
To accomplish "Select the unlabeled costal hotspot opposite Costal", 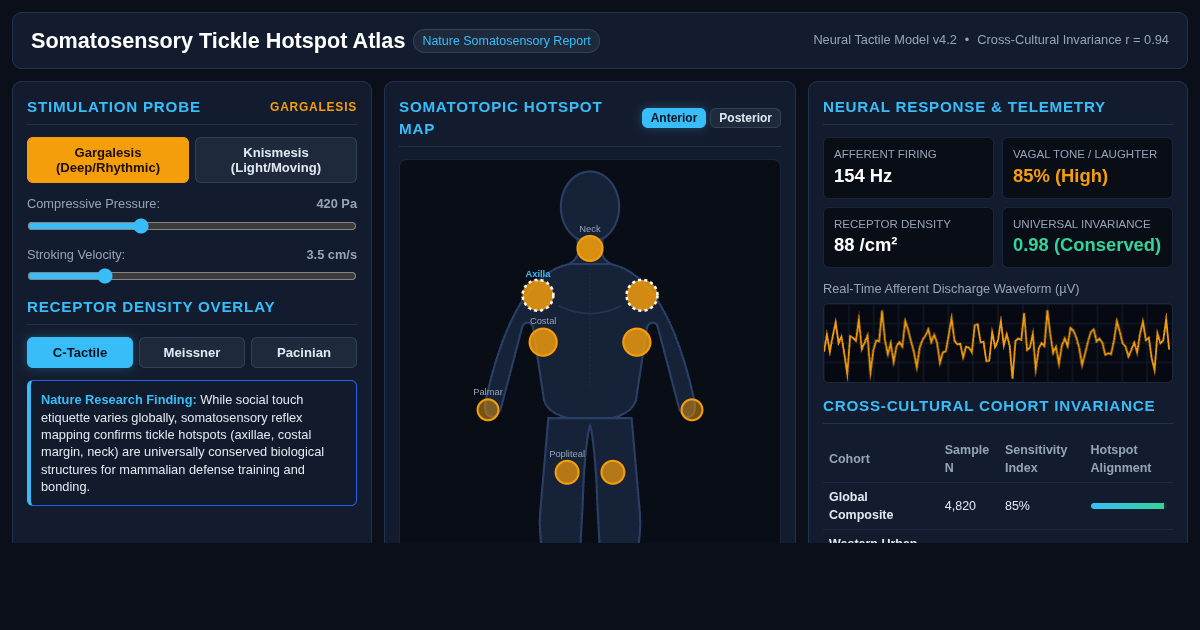I will tap(637, 342).
